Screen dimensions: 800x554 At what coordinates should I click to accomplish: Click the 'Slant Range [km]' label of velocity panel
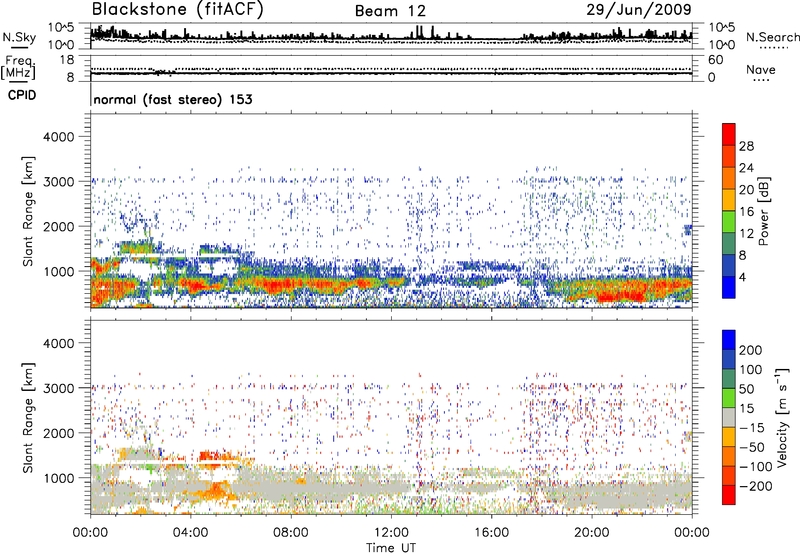tap(28, 418)
